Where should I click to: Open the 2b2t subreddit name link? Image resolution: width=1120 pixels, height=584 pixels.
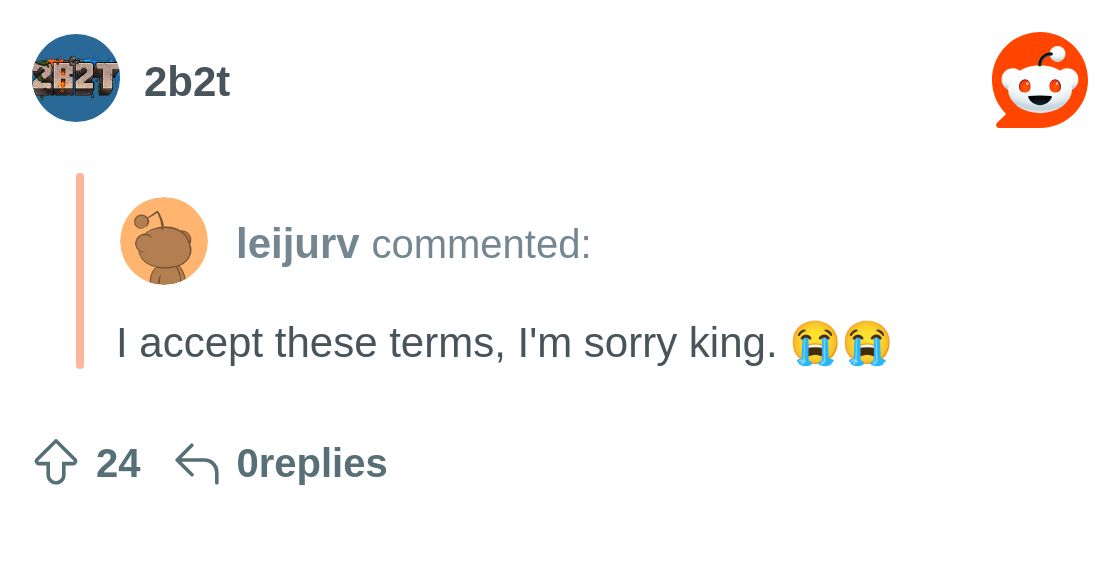click(x=187, y=82)
